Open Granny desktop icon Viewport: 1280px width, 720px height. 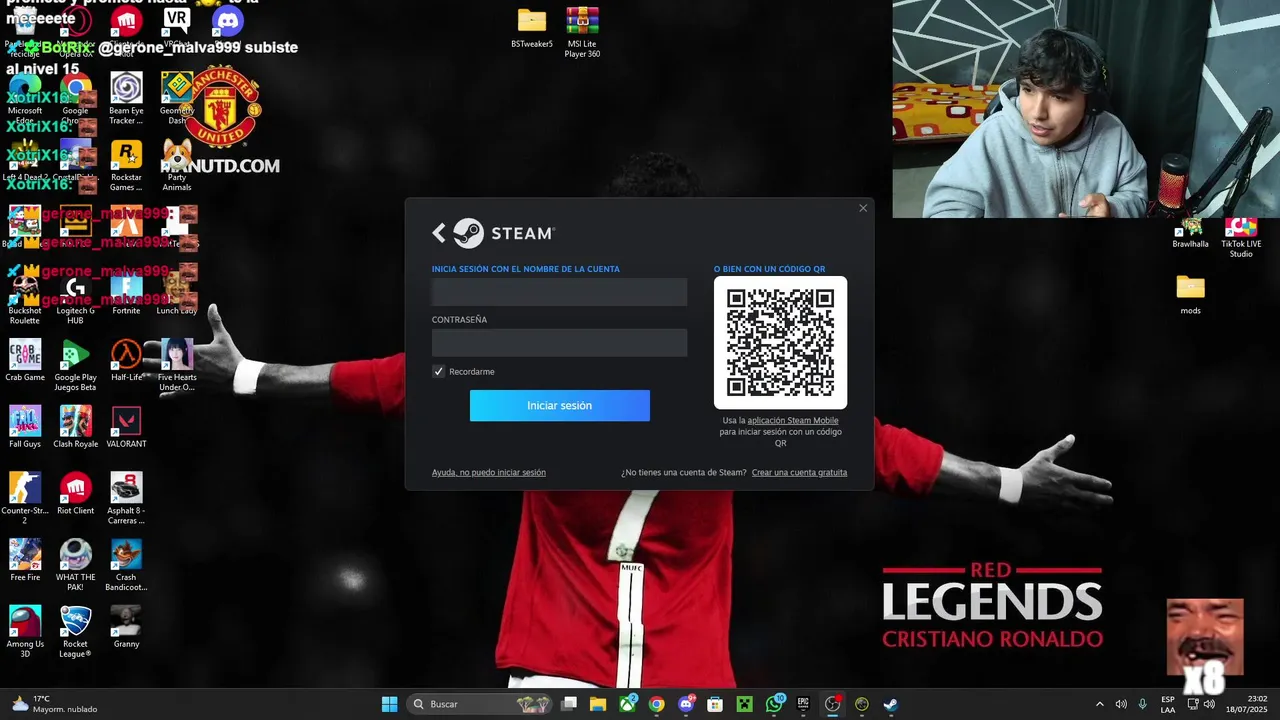click(x=126, y=627)
